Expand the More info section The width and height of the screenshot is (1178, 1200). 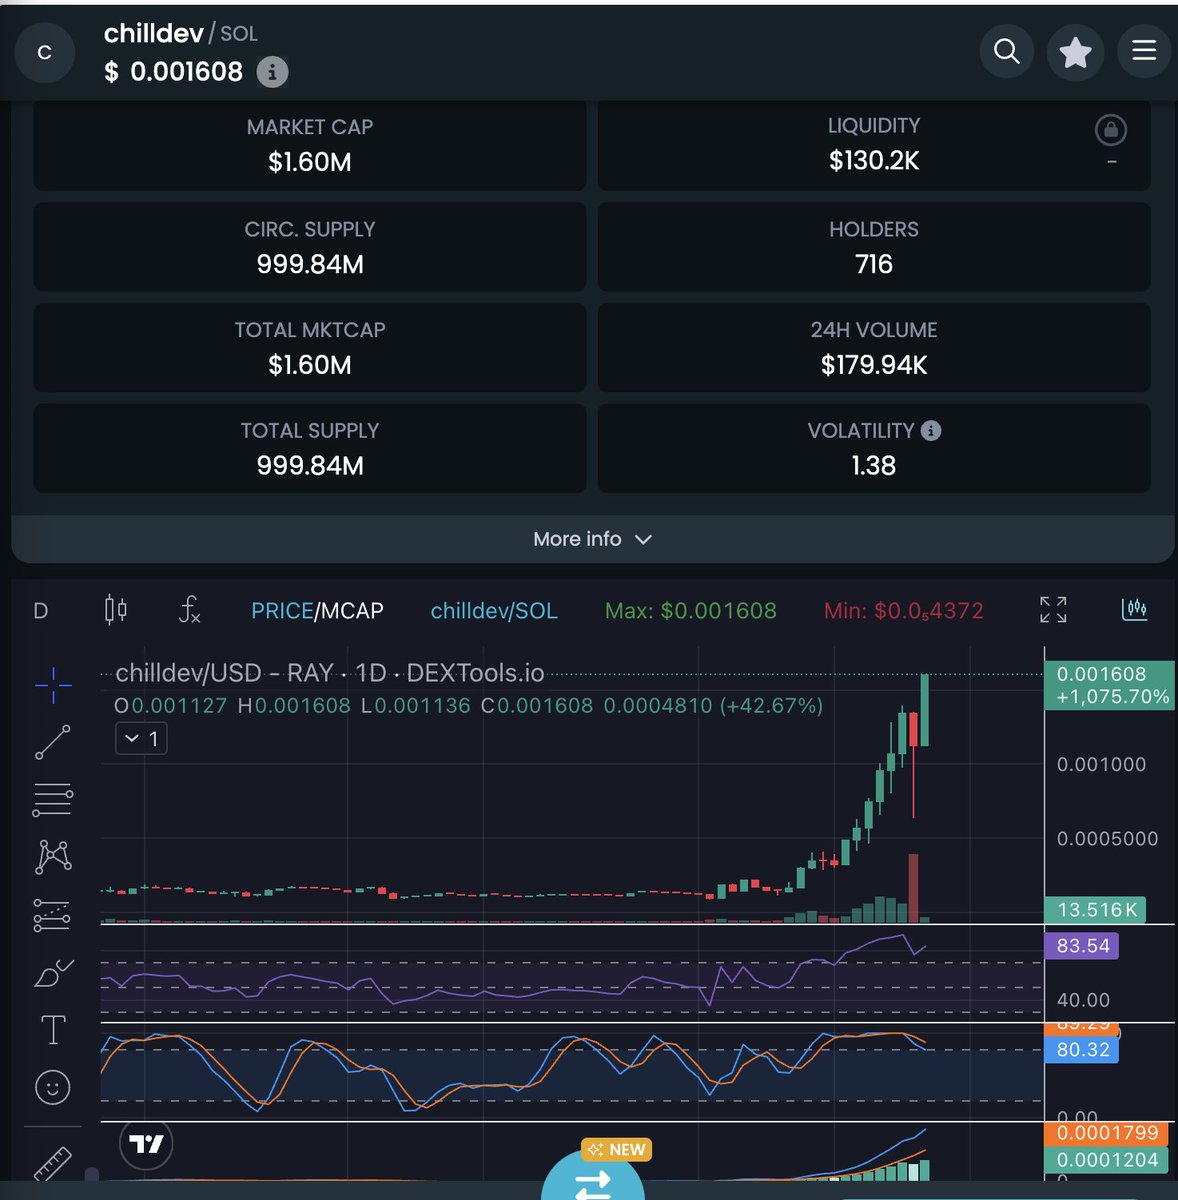point(592,539)
